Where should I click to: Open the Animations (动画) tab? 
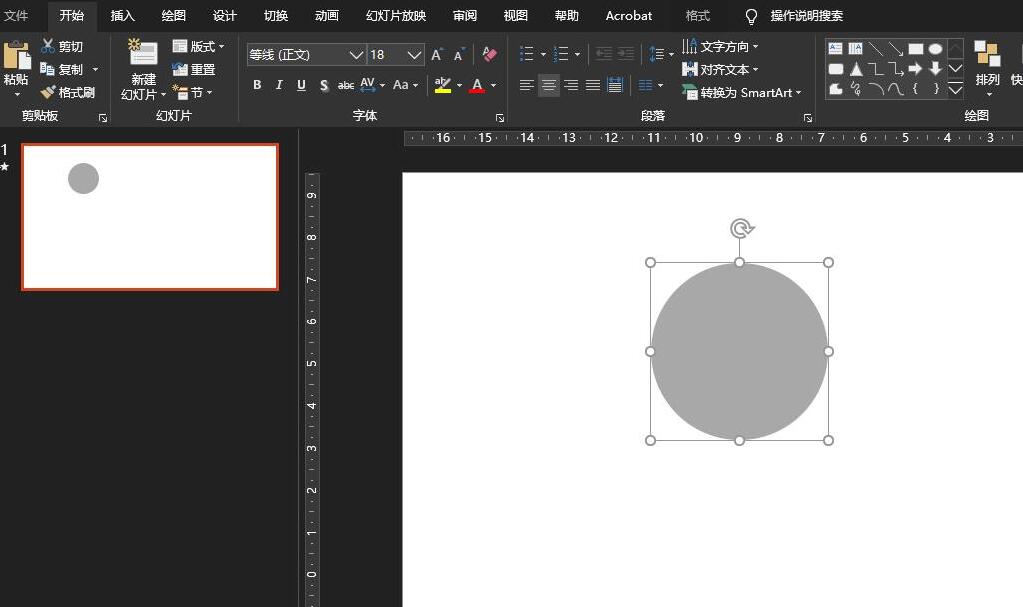coord(326,15)
